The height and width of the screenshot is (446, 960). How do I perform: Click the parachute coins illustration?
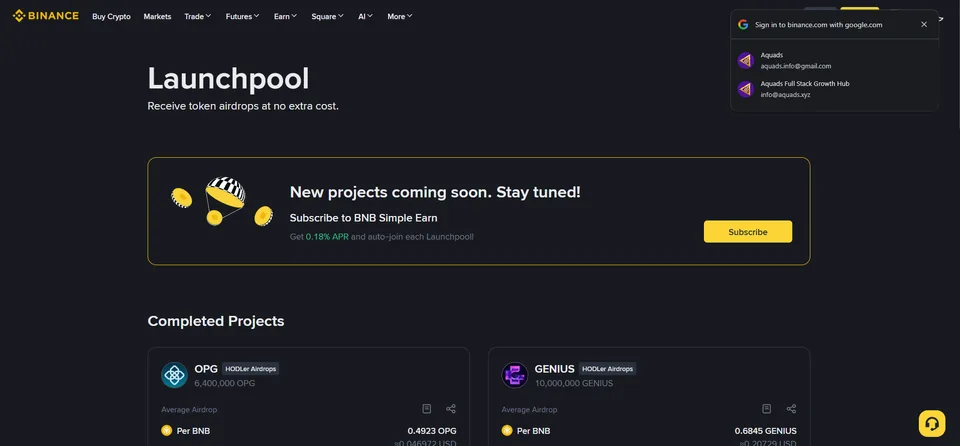click(x=222, y=201)
